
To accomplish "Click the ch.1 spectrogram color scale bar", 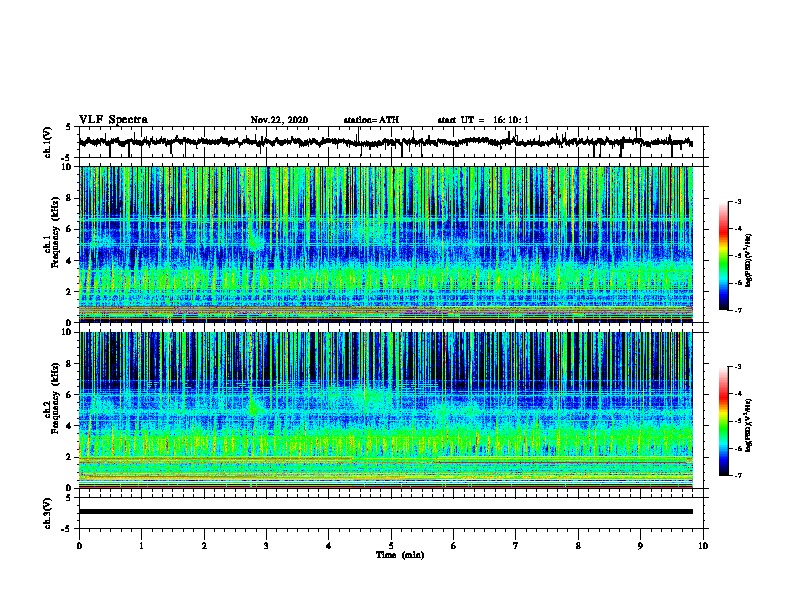I will click(x=724, y=256).
